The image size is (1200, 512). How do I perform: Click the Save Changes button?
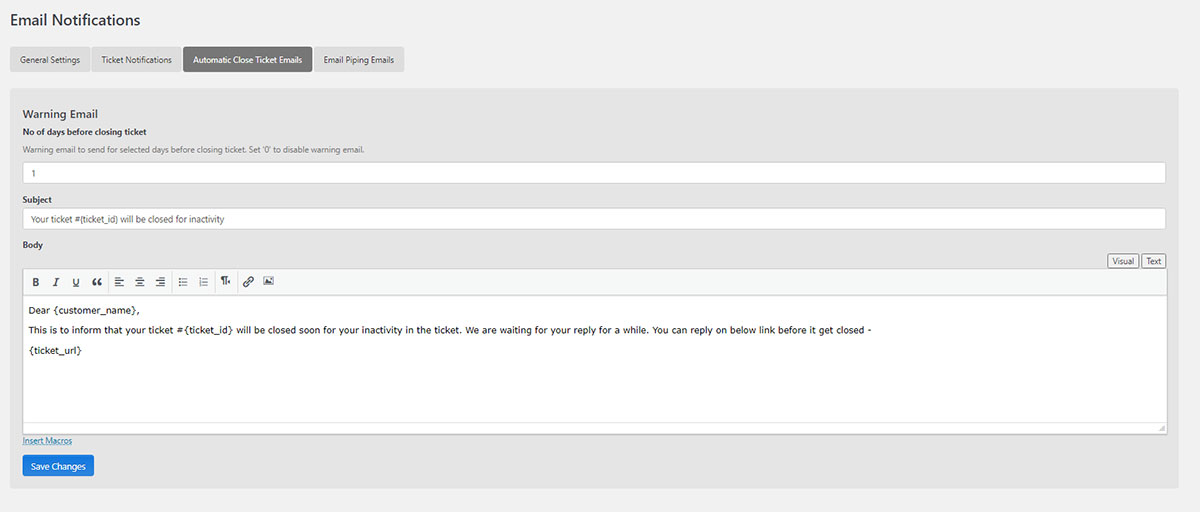(x=58, y=466)
